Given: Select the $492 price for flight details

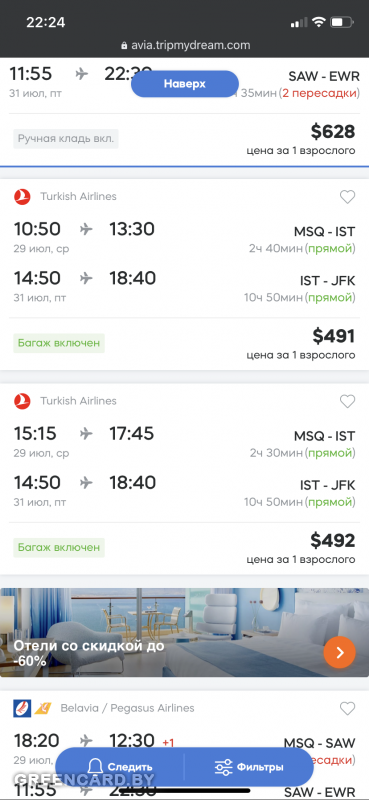Looking at the screenshot, I should coord(333,540).
